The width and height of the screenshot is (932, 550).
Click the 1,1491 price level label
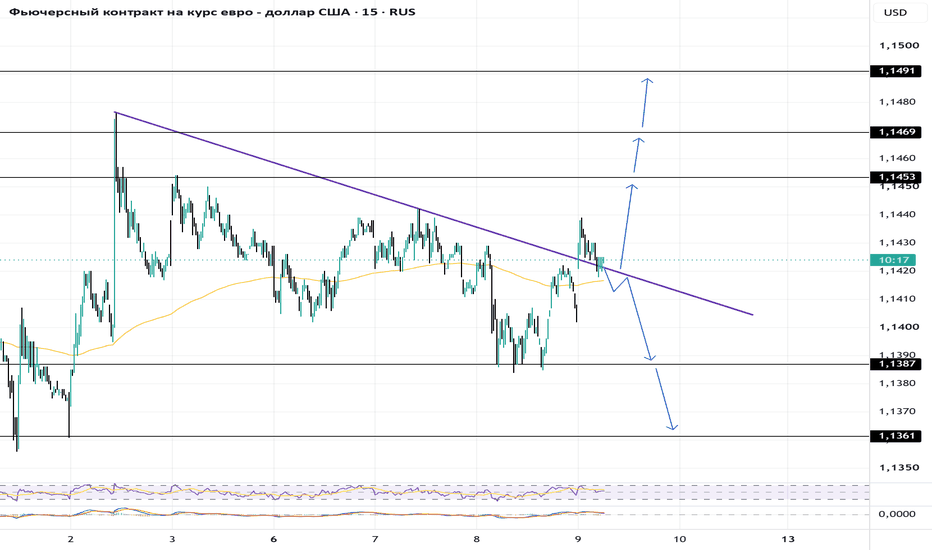coord(896,71)
